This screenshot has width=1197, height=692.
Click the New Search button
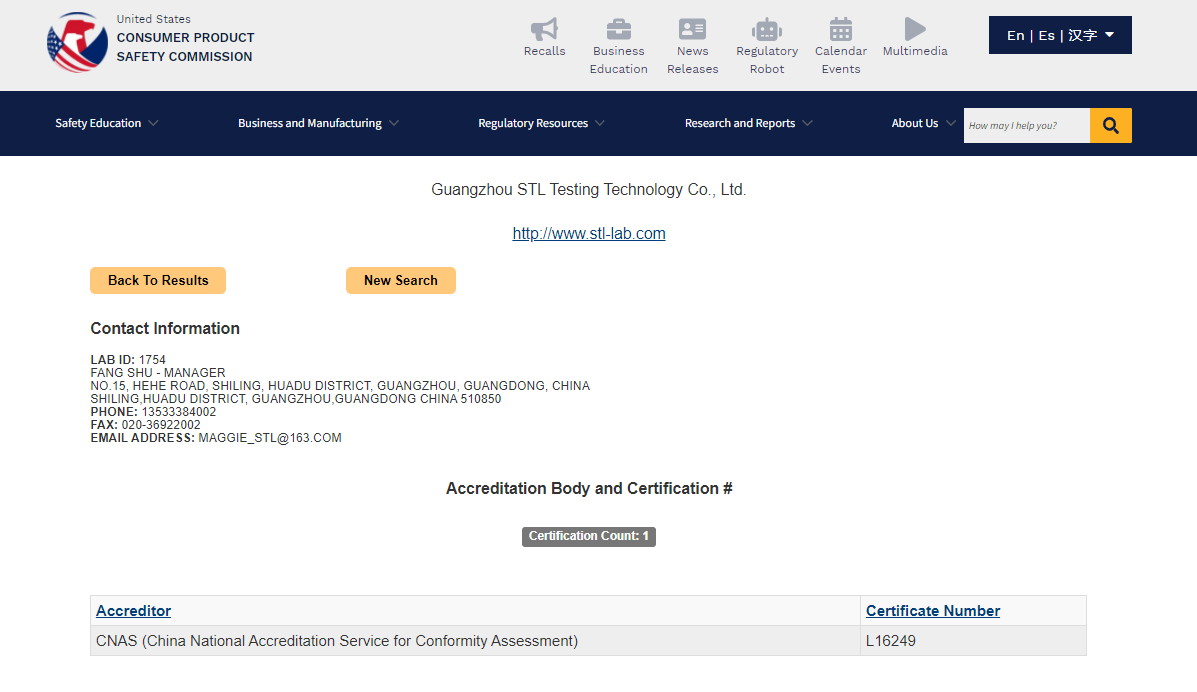coord(400,280)
